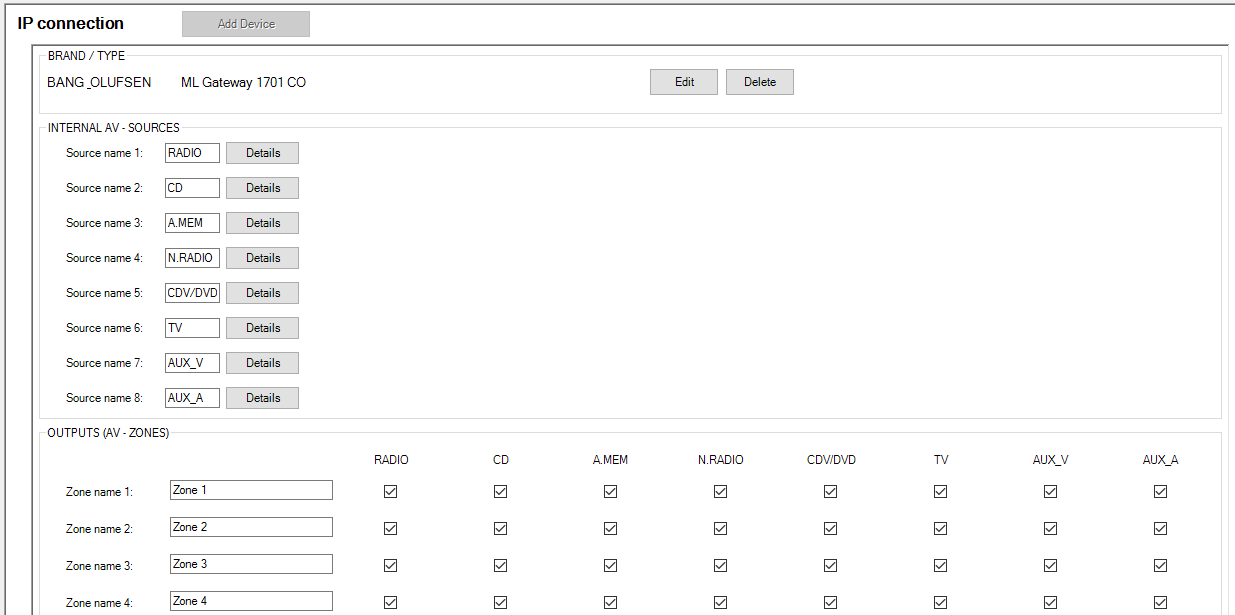Show Details for the A.MEM source

tap(262, 223)
